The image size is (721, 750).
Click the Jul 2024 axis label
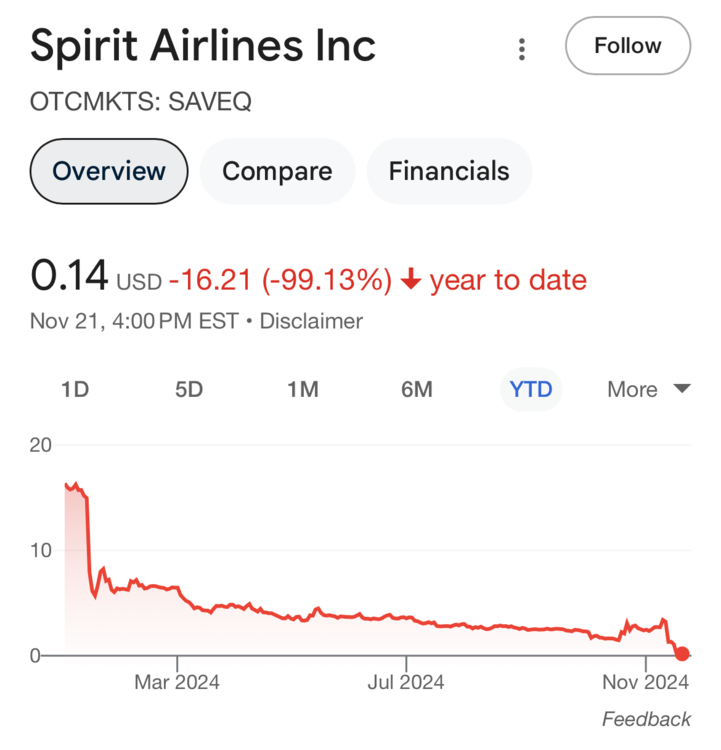point(406,683)
